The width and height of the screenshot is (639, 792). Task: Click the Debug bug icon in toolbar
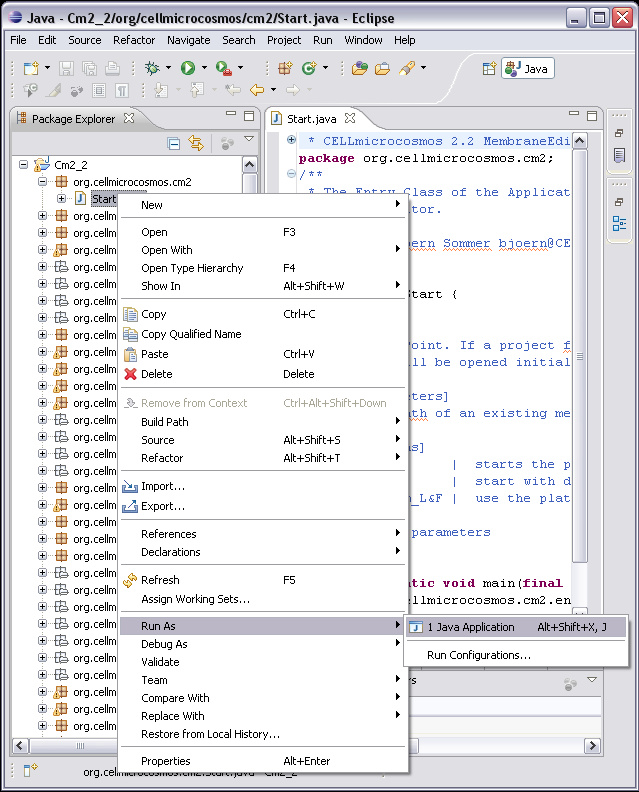(152, 68)
